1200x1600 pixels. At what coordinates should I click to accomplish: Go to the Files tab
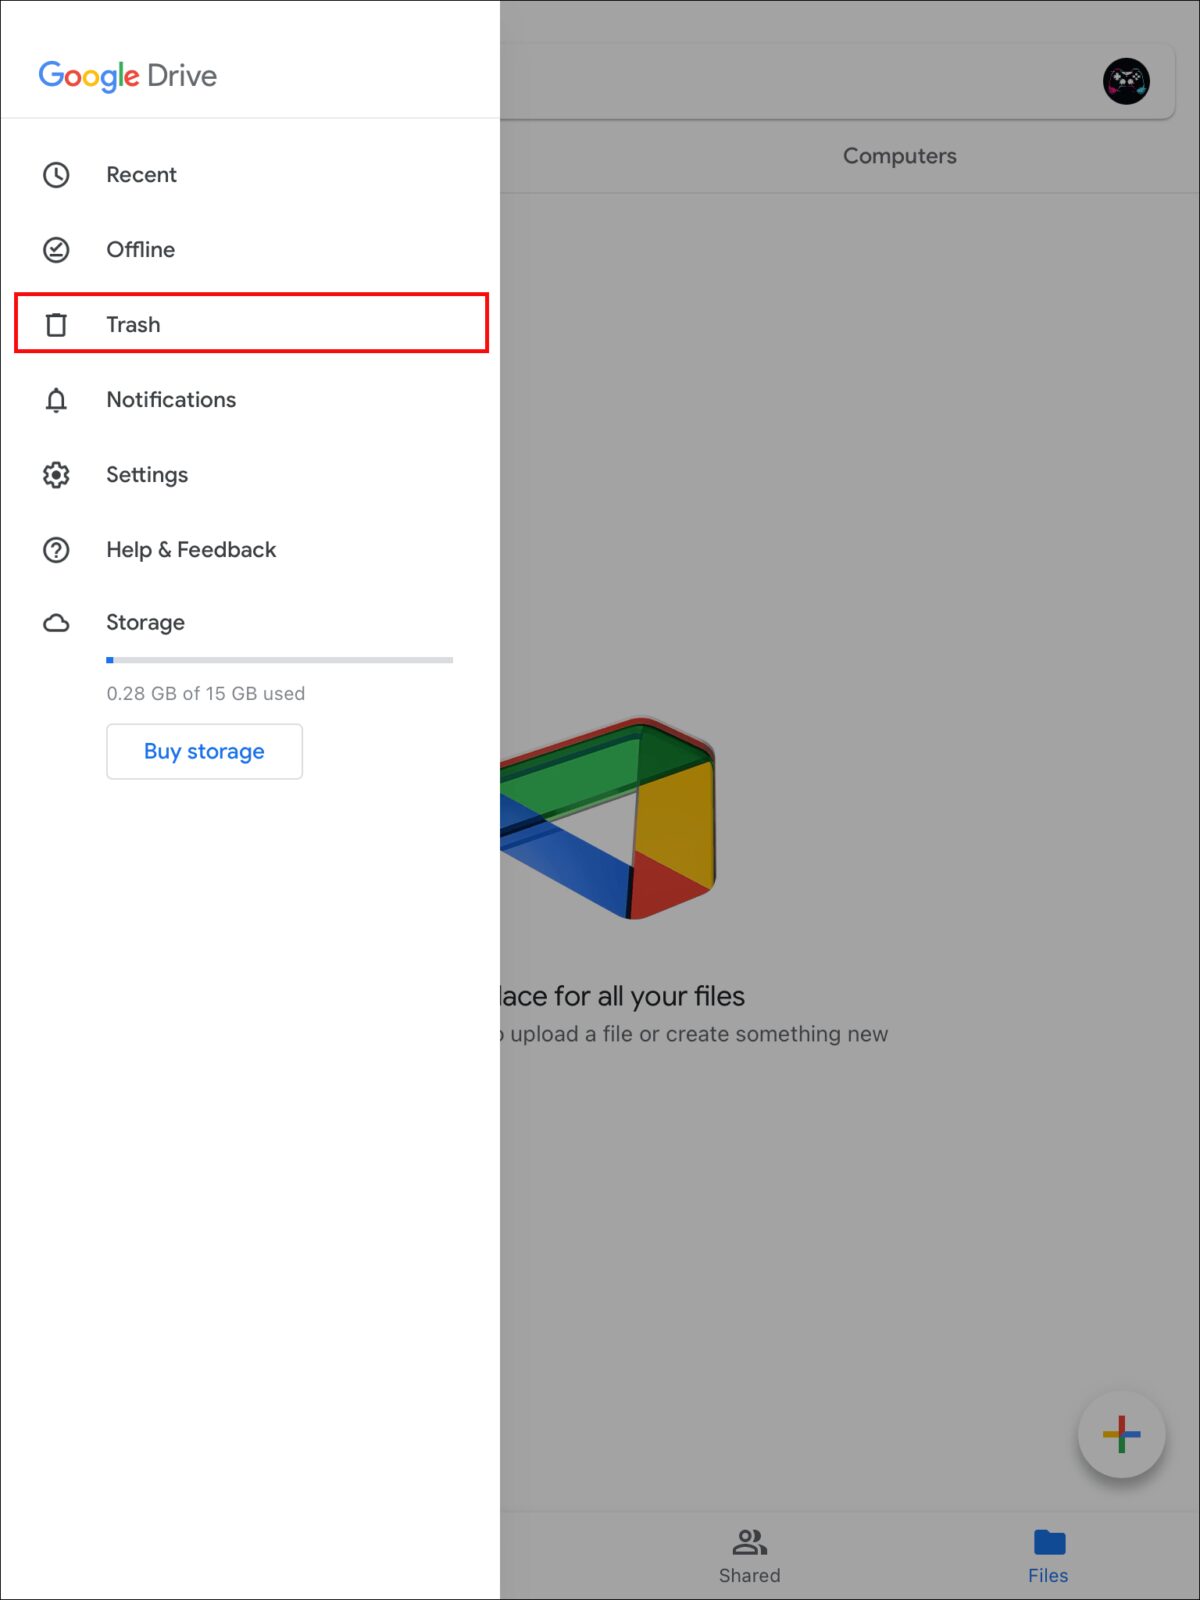tap(1048, 1555)
